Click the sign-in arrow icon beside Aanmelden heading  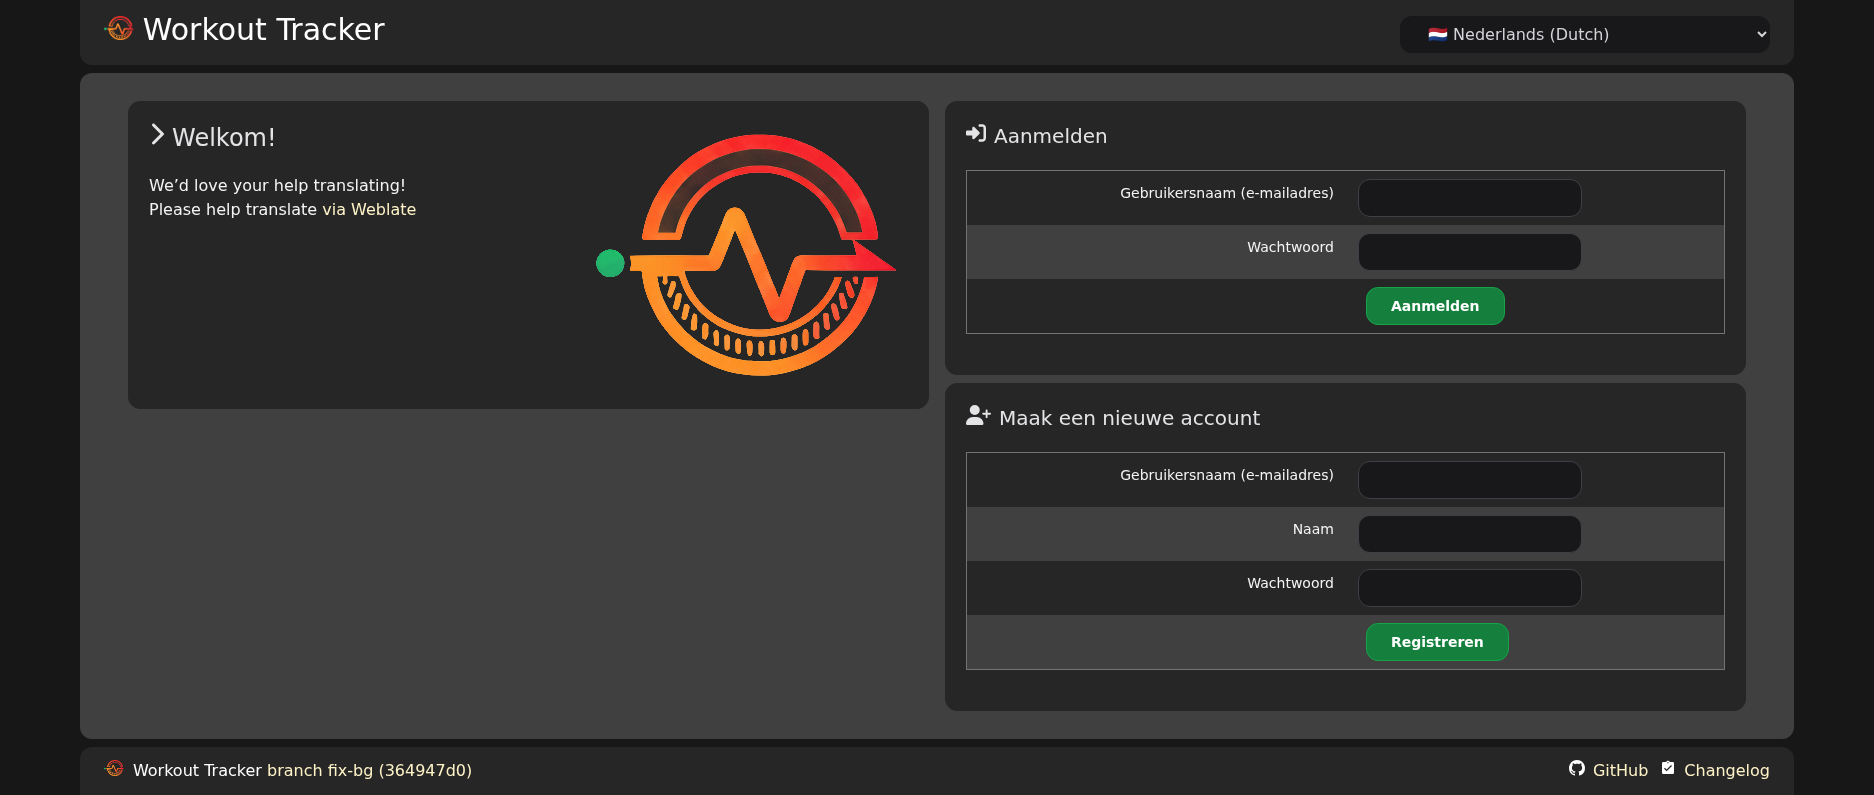point(975,134)
